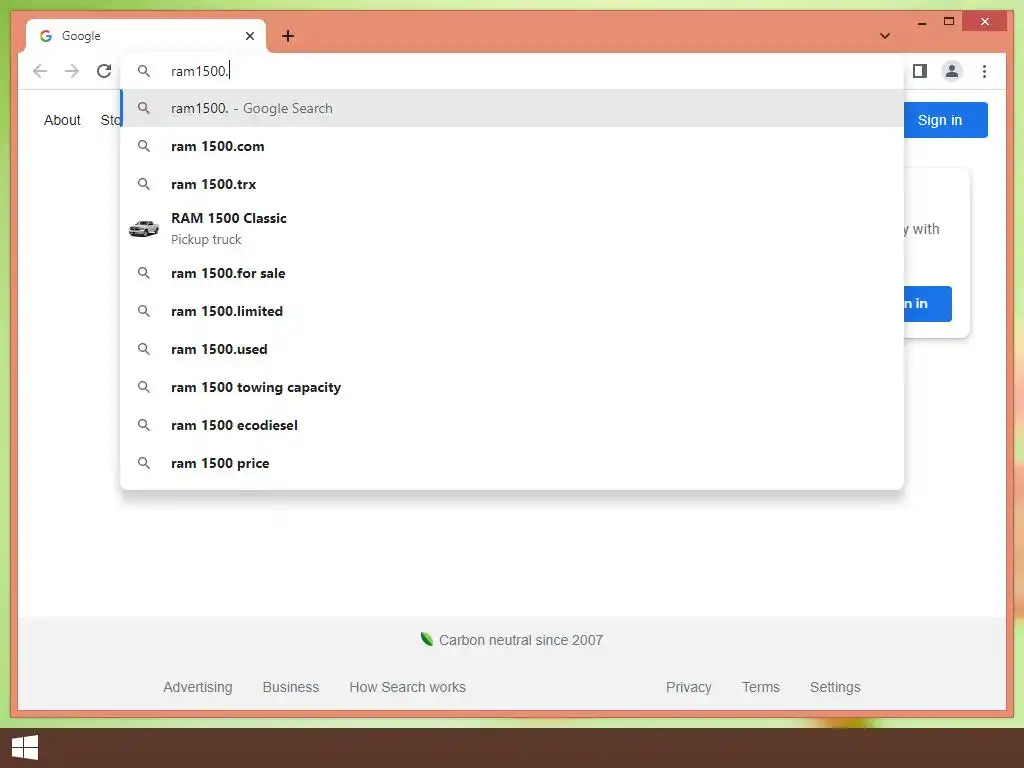Open the Privacy footer link
The height and width of the screenshot is (768, 1024).
(688, 687)
